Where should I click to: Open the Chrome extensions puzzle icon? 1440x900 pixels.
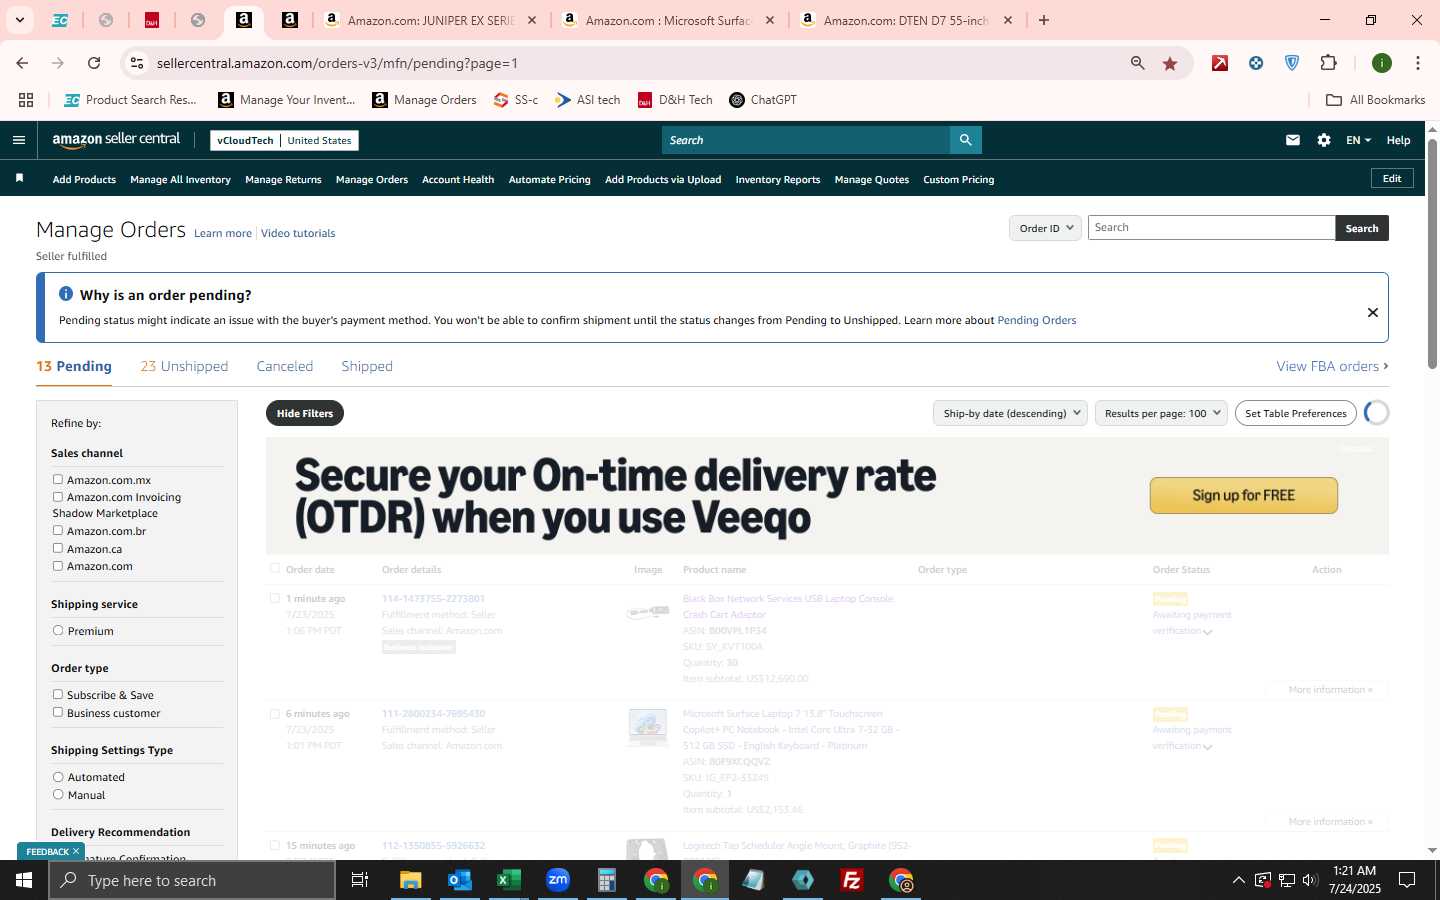pyautogui.click(x=1328, y=63)
